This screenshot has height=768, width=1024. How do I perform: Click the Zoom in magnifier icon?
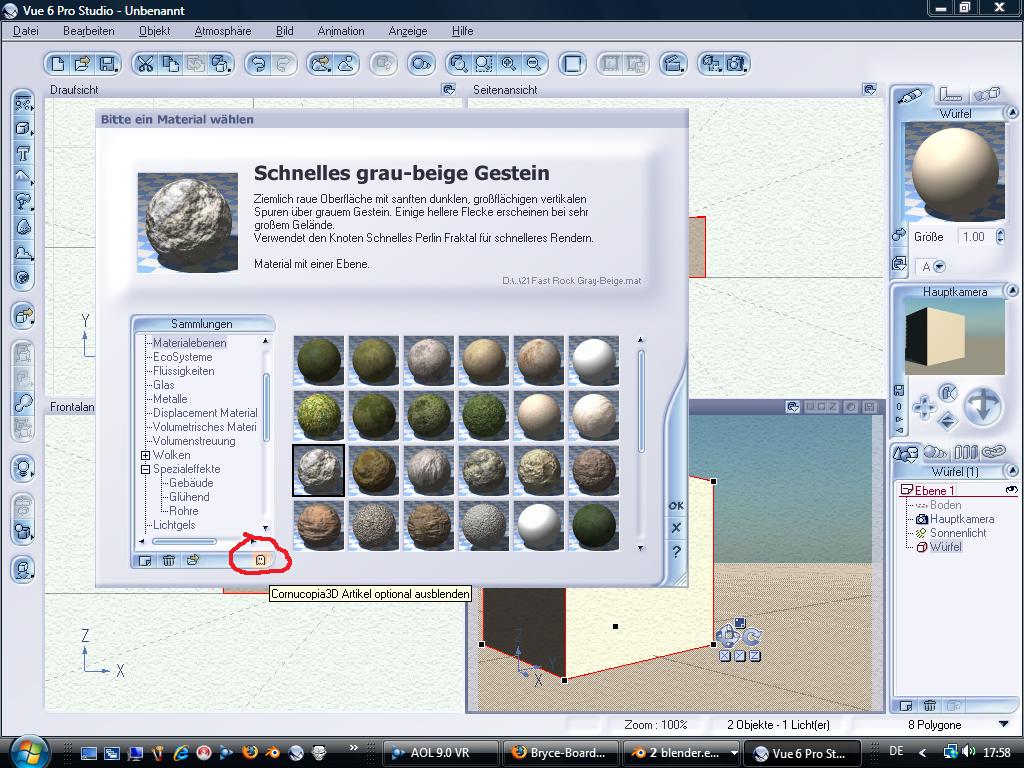(x=509, y=64)
